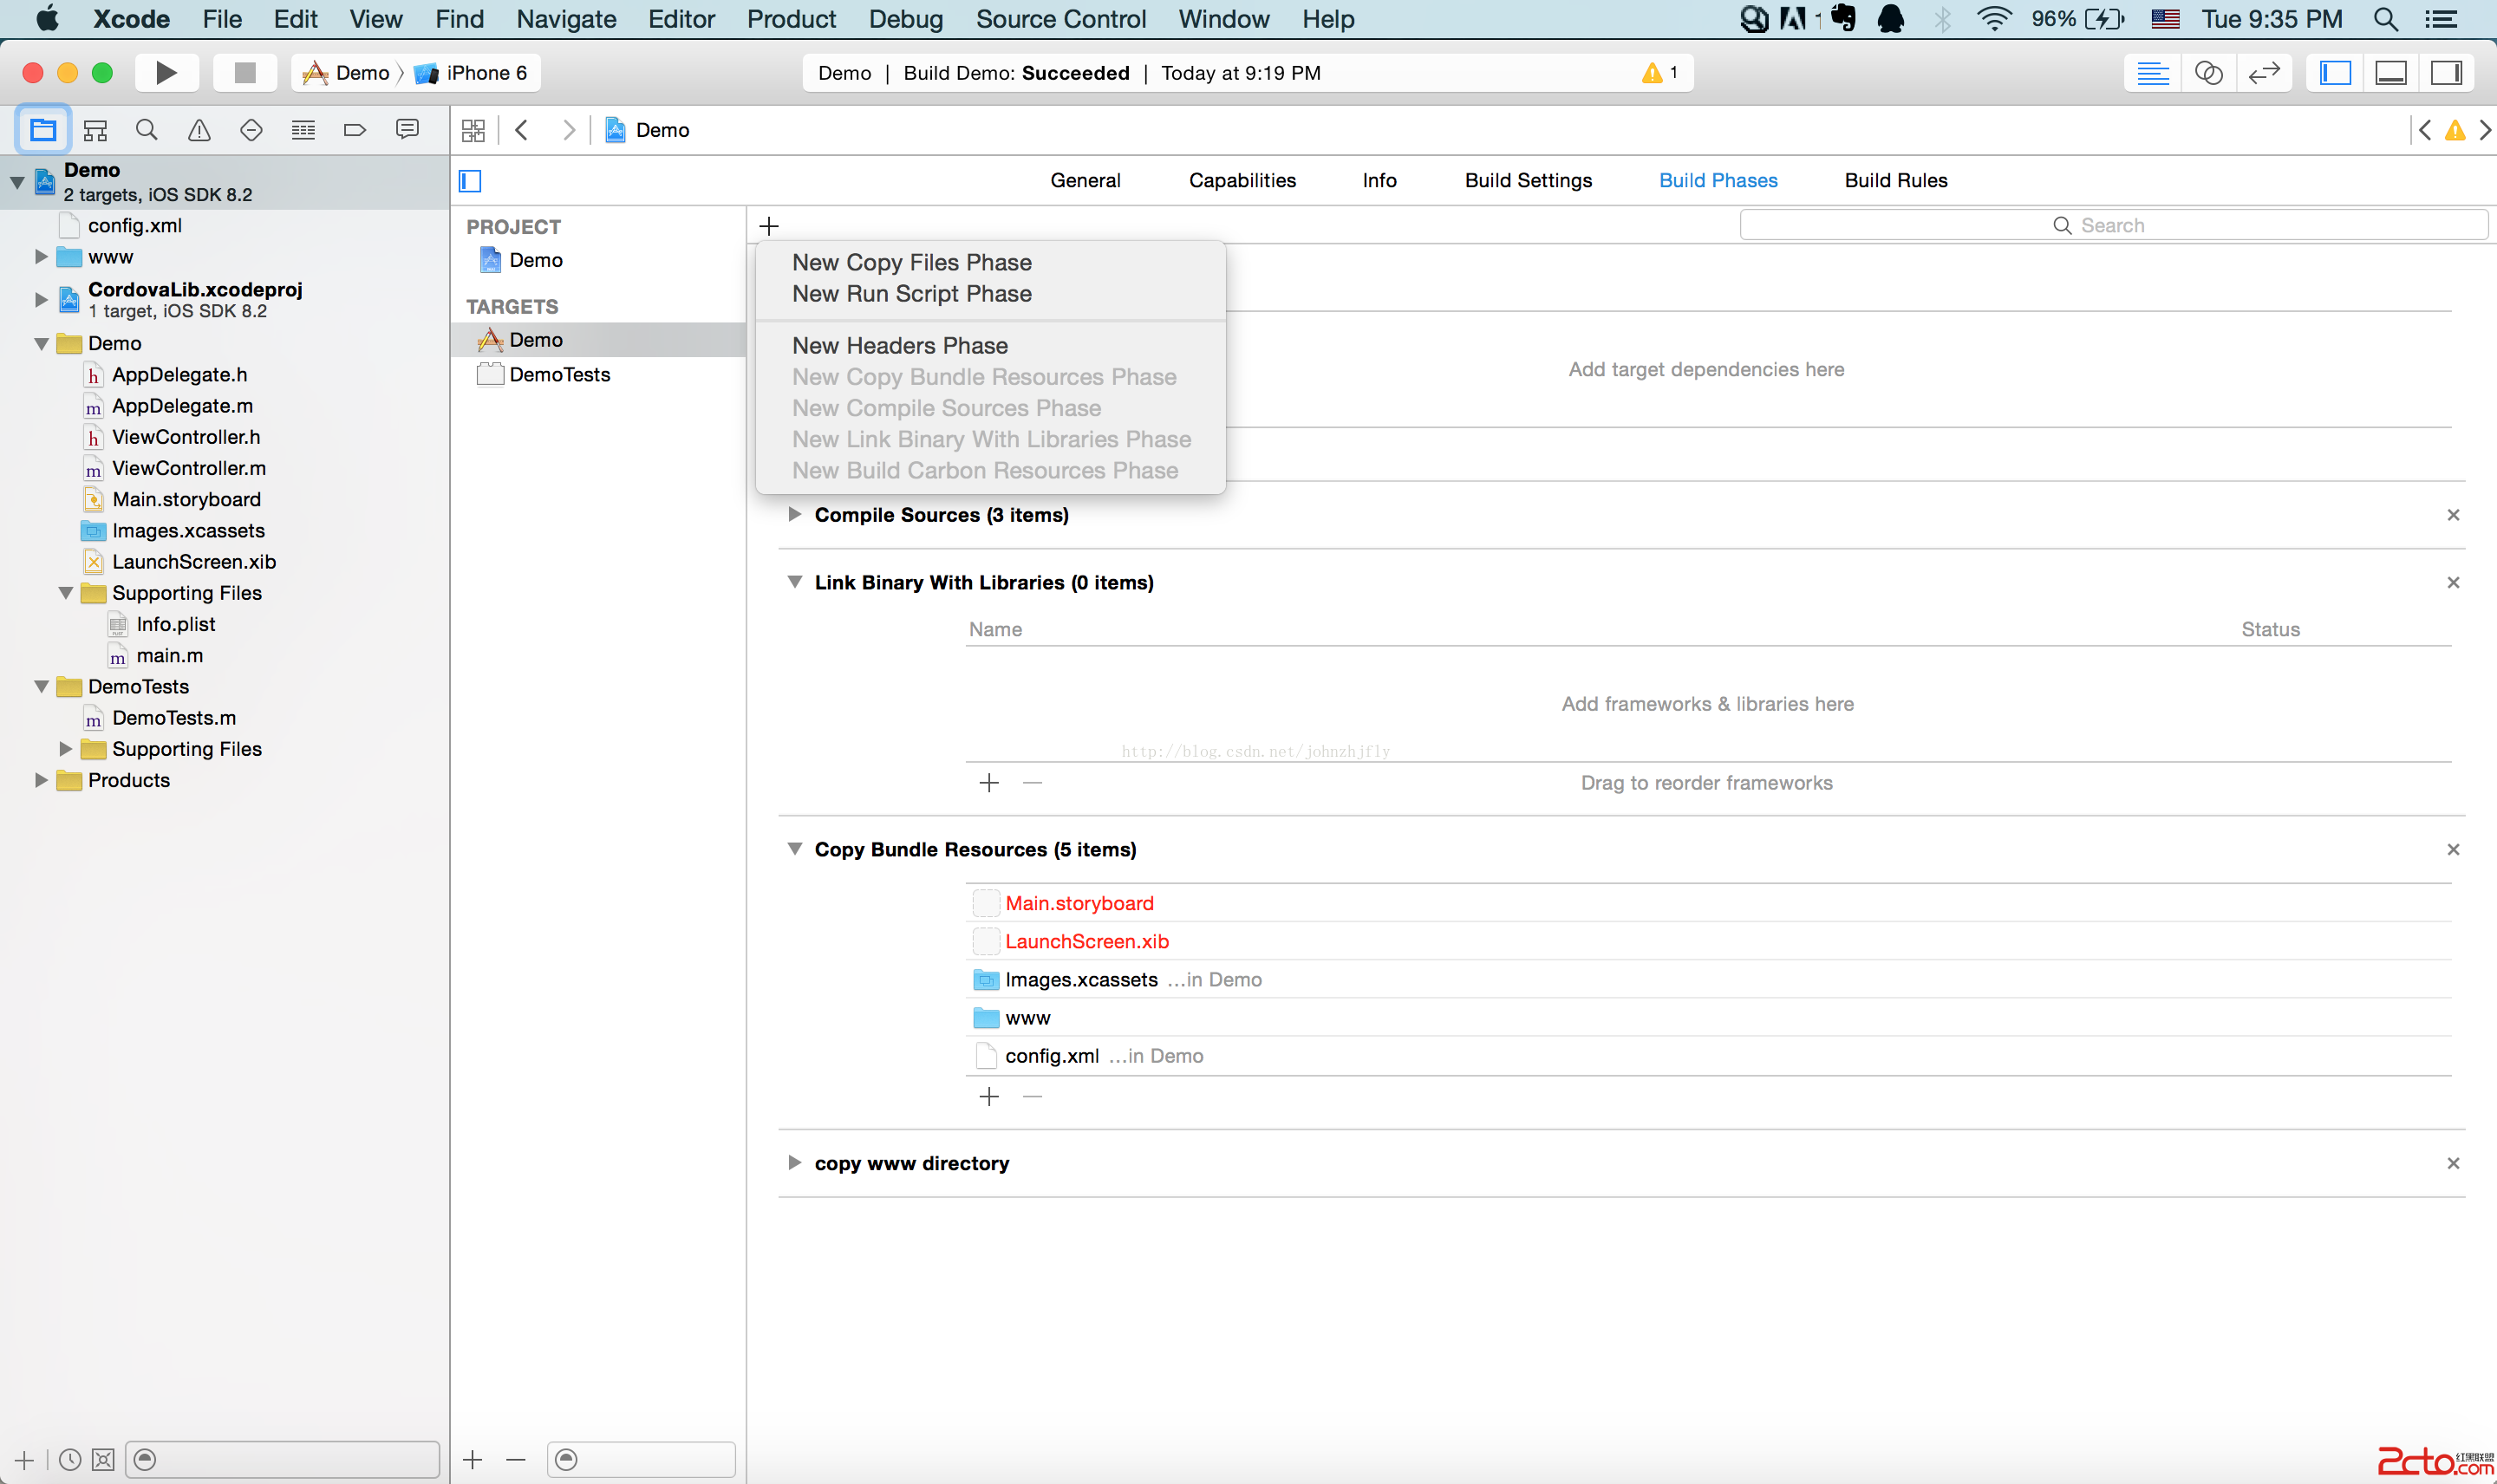Open the Issue navigator warning icon
The height and width of the screenshot is (1484, 2497).
pos(199,130)
